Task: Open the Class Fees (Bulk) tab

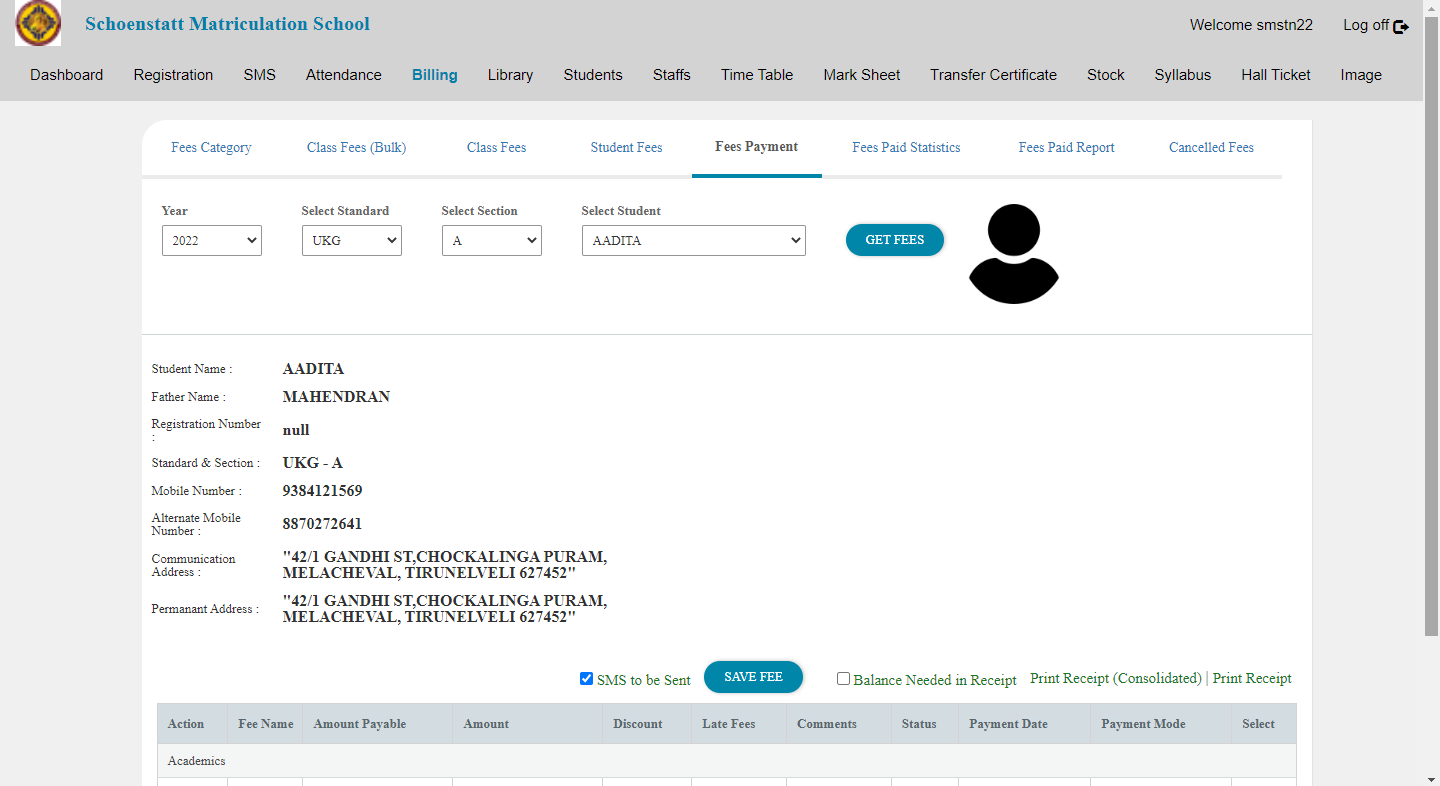Action: click(356, 147)
